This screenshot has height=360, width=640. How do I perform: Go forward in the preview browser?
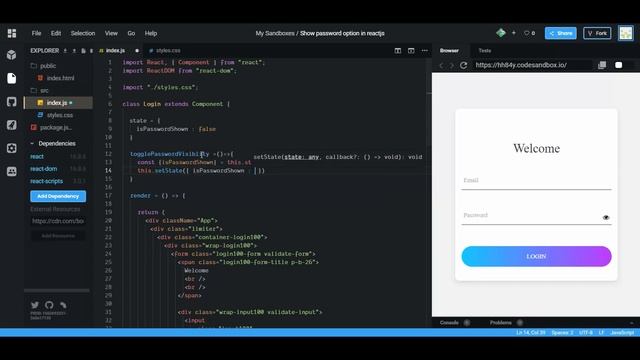(451, 65)
